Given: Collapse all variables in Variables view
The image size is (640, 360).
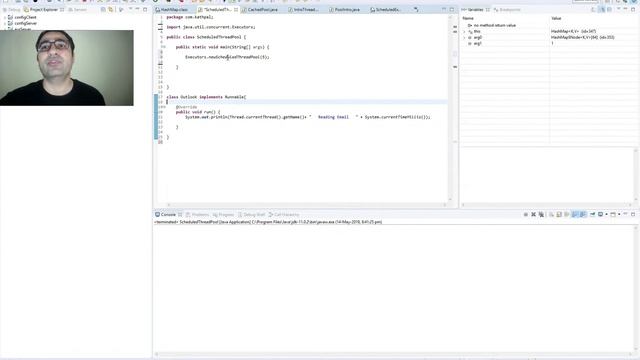Looking at the screenshot, I should pos(609,9).
